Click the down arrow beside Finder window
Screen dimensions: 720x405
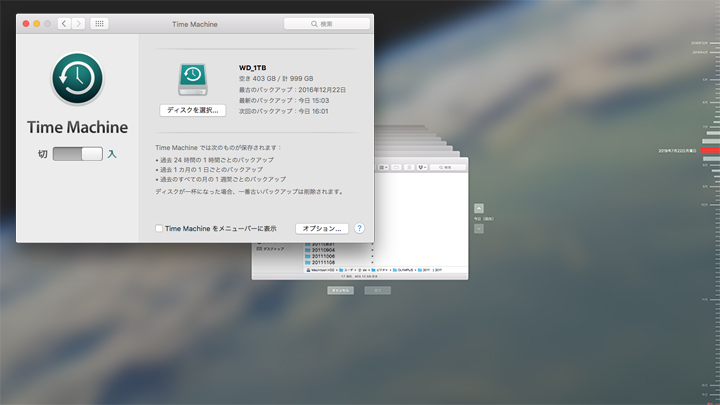(478, 228)
